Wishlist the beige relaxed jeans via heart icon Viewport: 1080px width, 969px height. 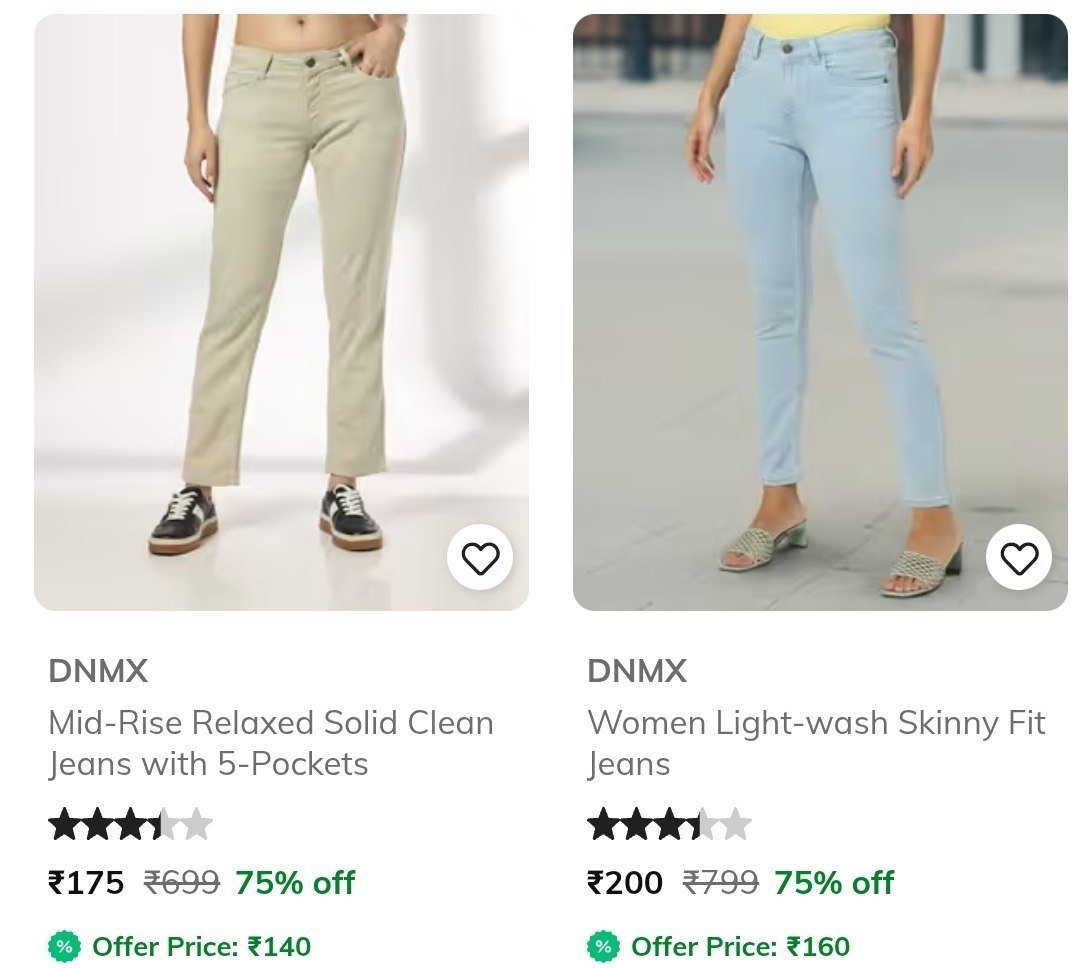[479, 558]
